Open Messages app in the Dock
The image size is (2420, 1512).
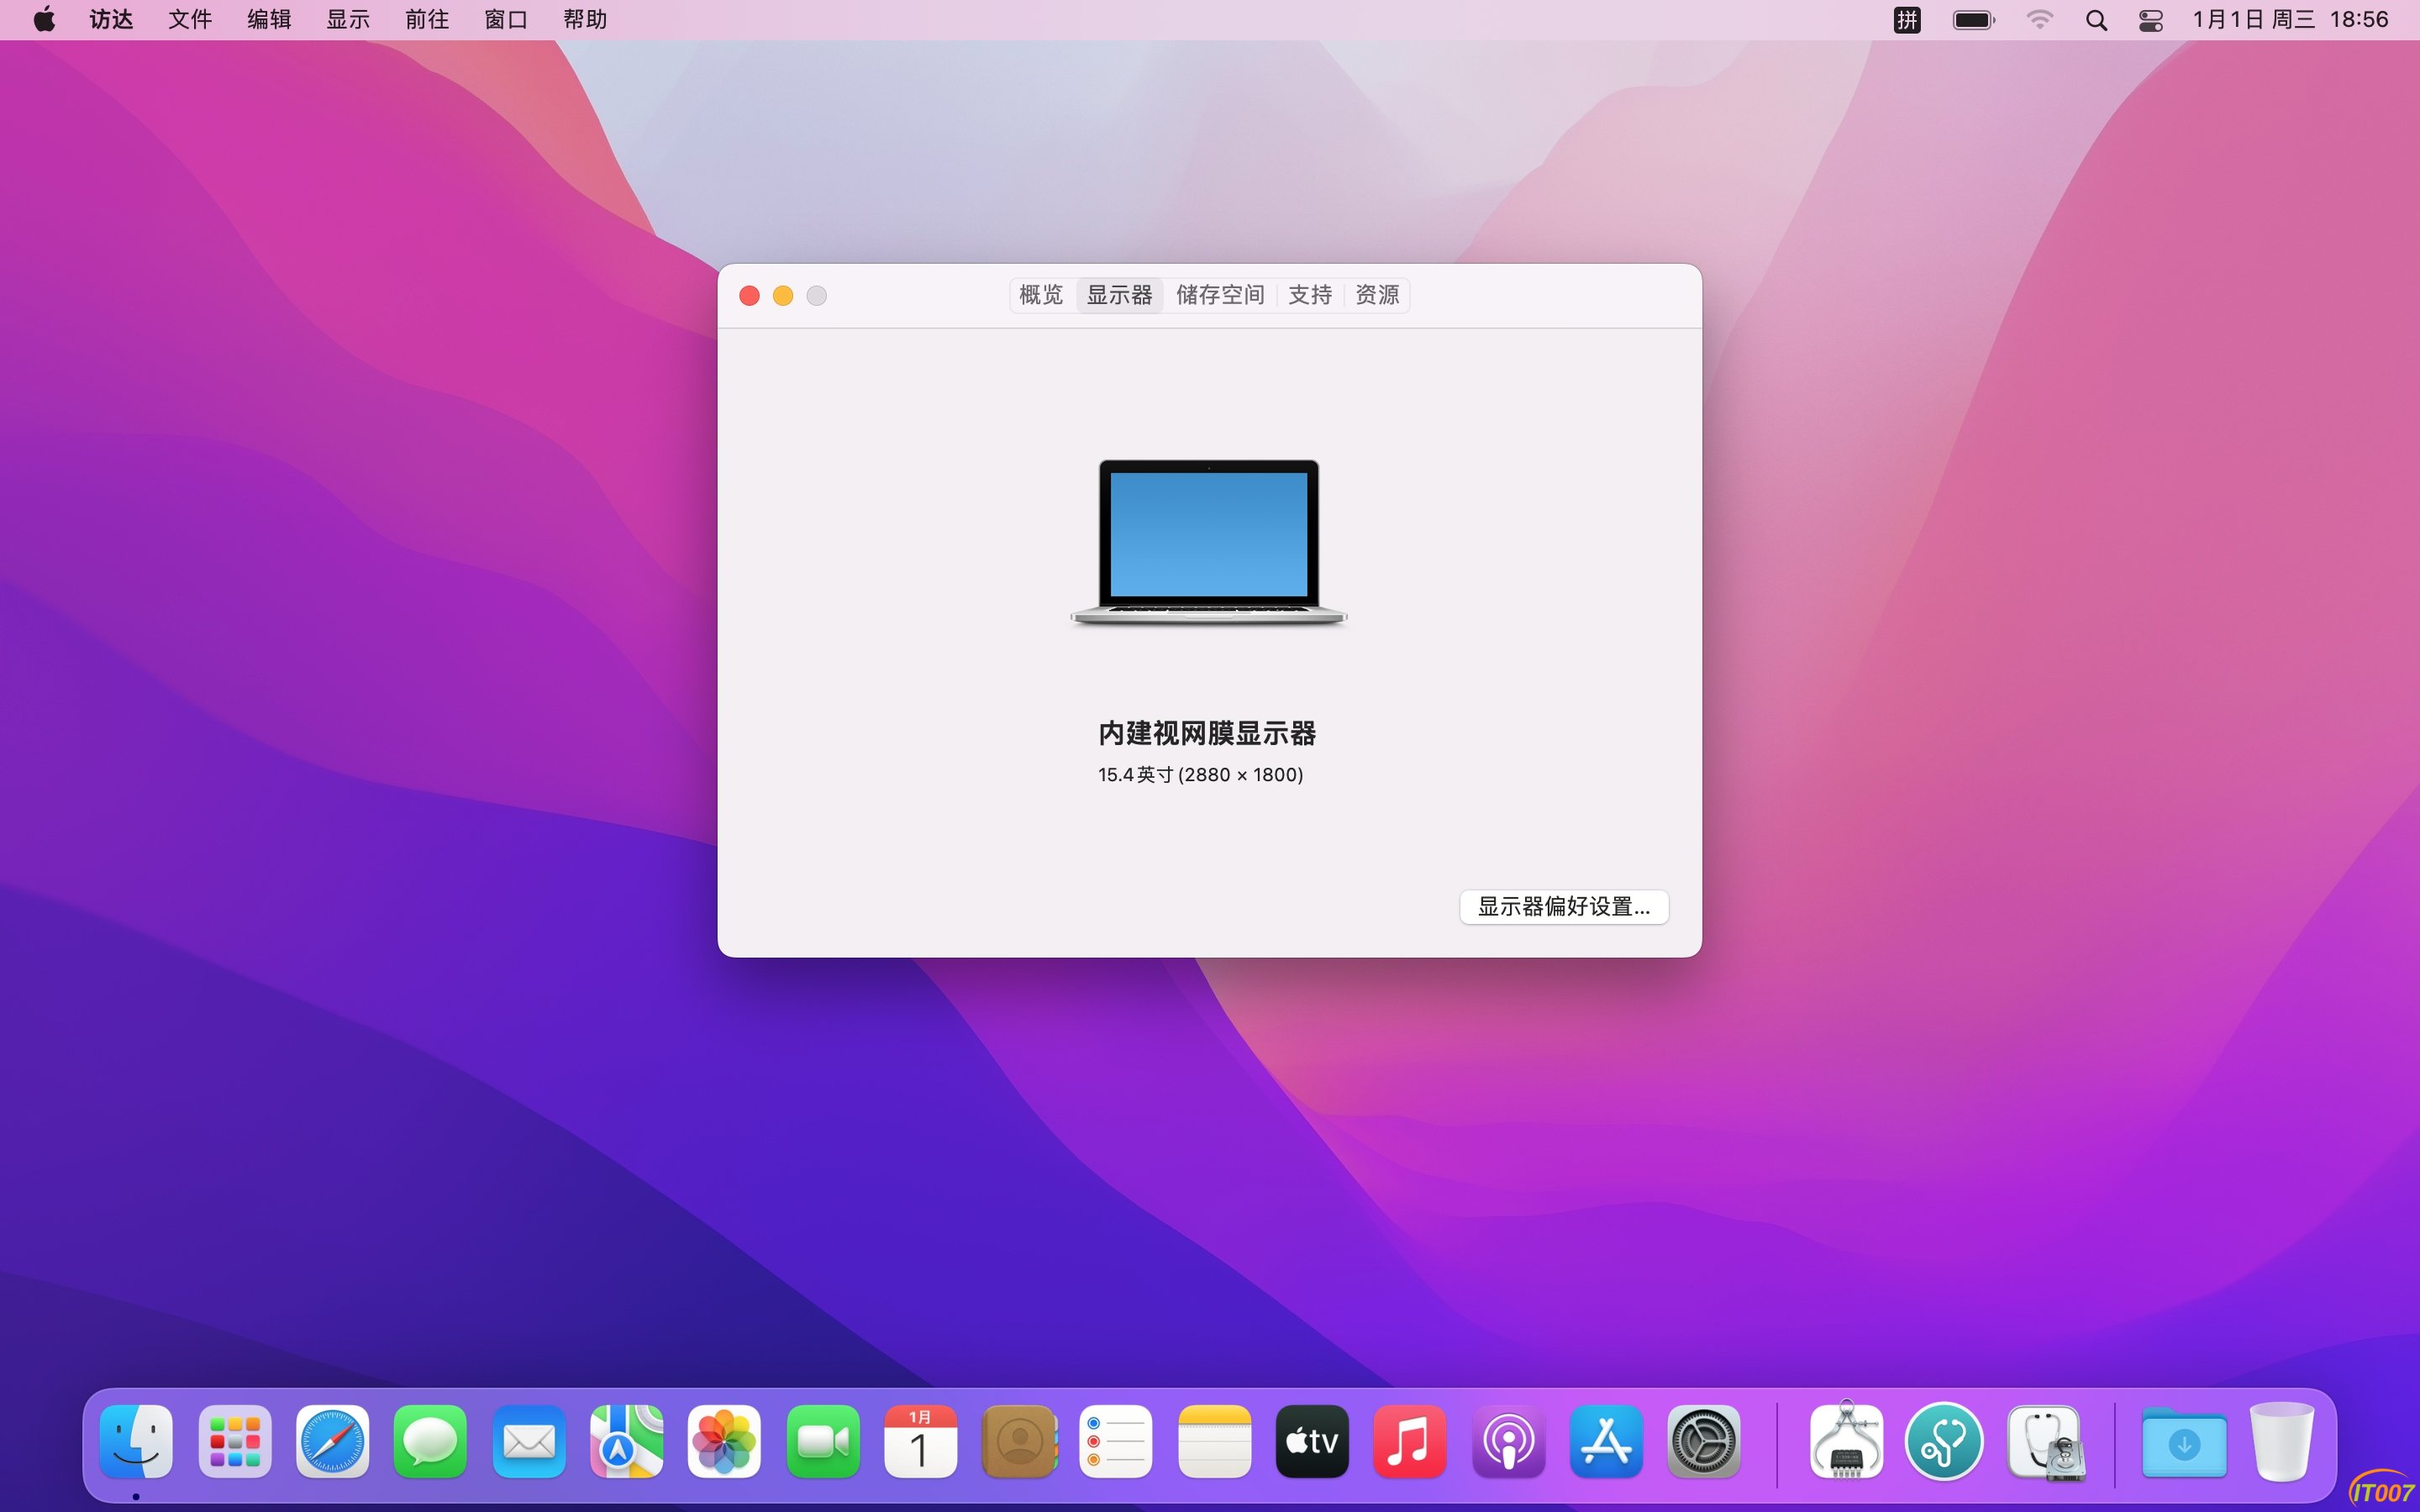pyautogui.click(x=431, y=1441)
